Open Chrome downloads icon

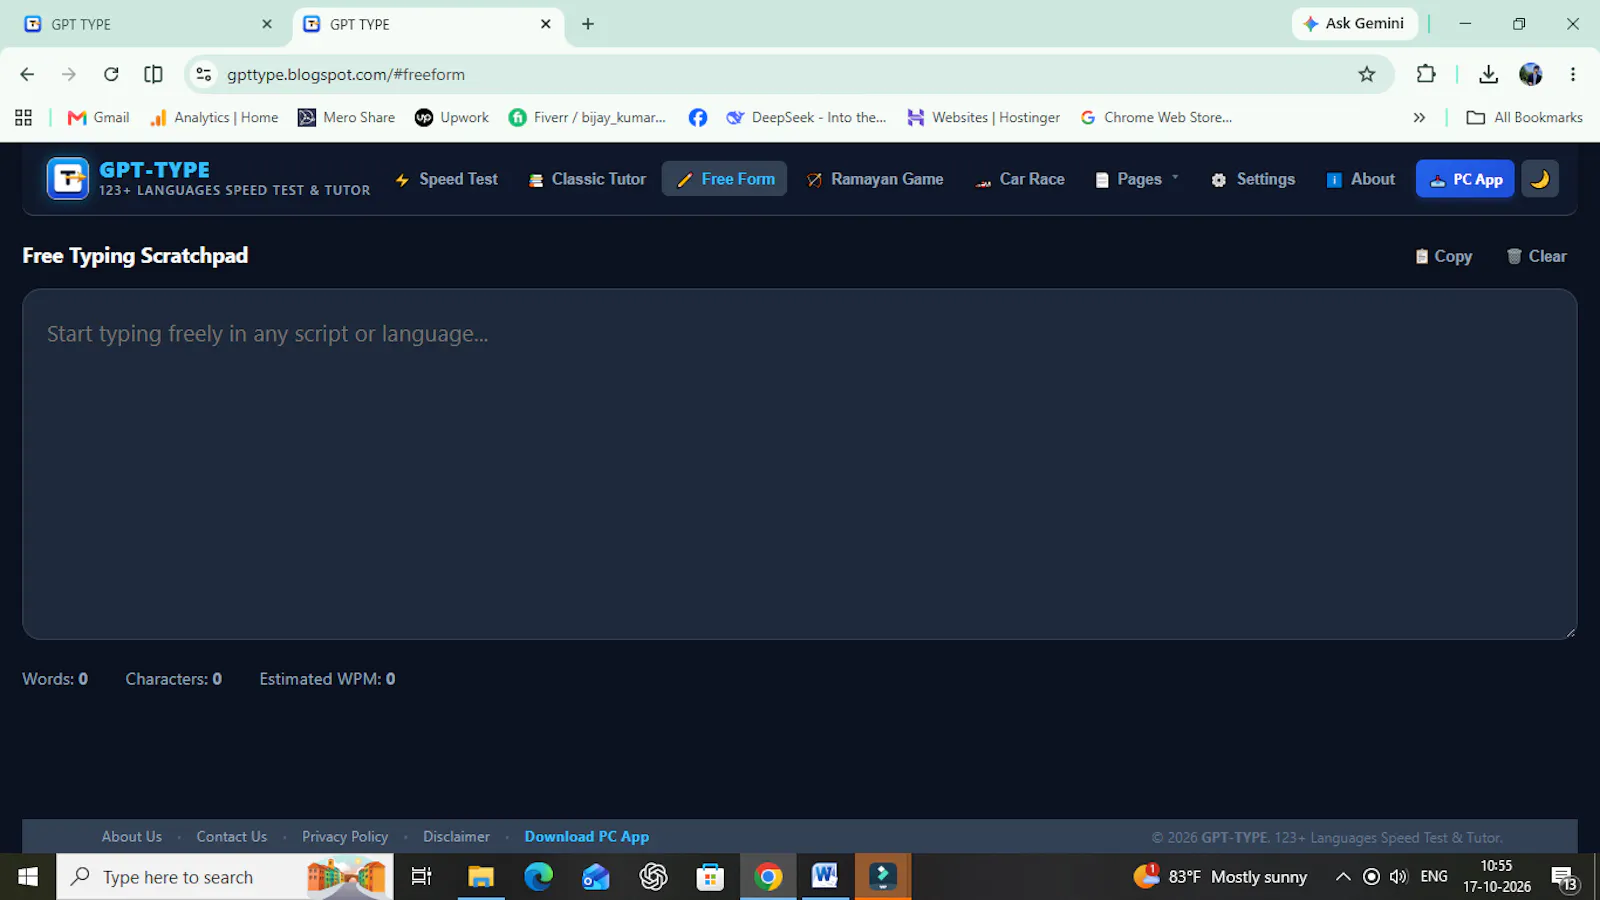[1488, 74]
